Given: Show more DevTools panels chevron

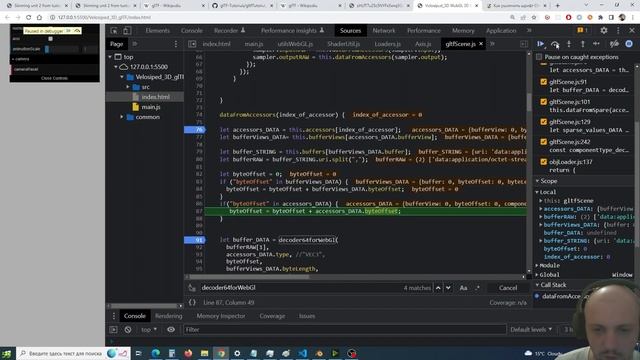Looking at the screenshot, I should pos(529,31).
